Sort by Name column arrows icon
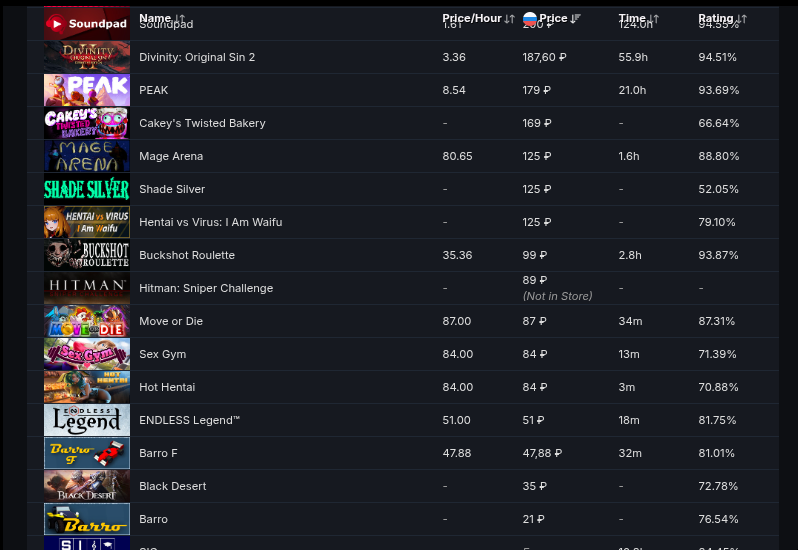The height and width of the screenshot is (550, 798). point(180,19)
